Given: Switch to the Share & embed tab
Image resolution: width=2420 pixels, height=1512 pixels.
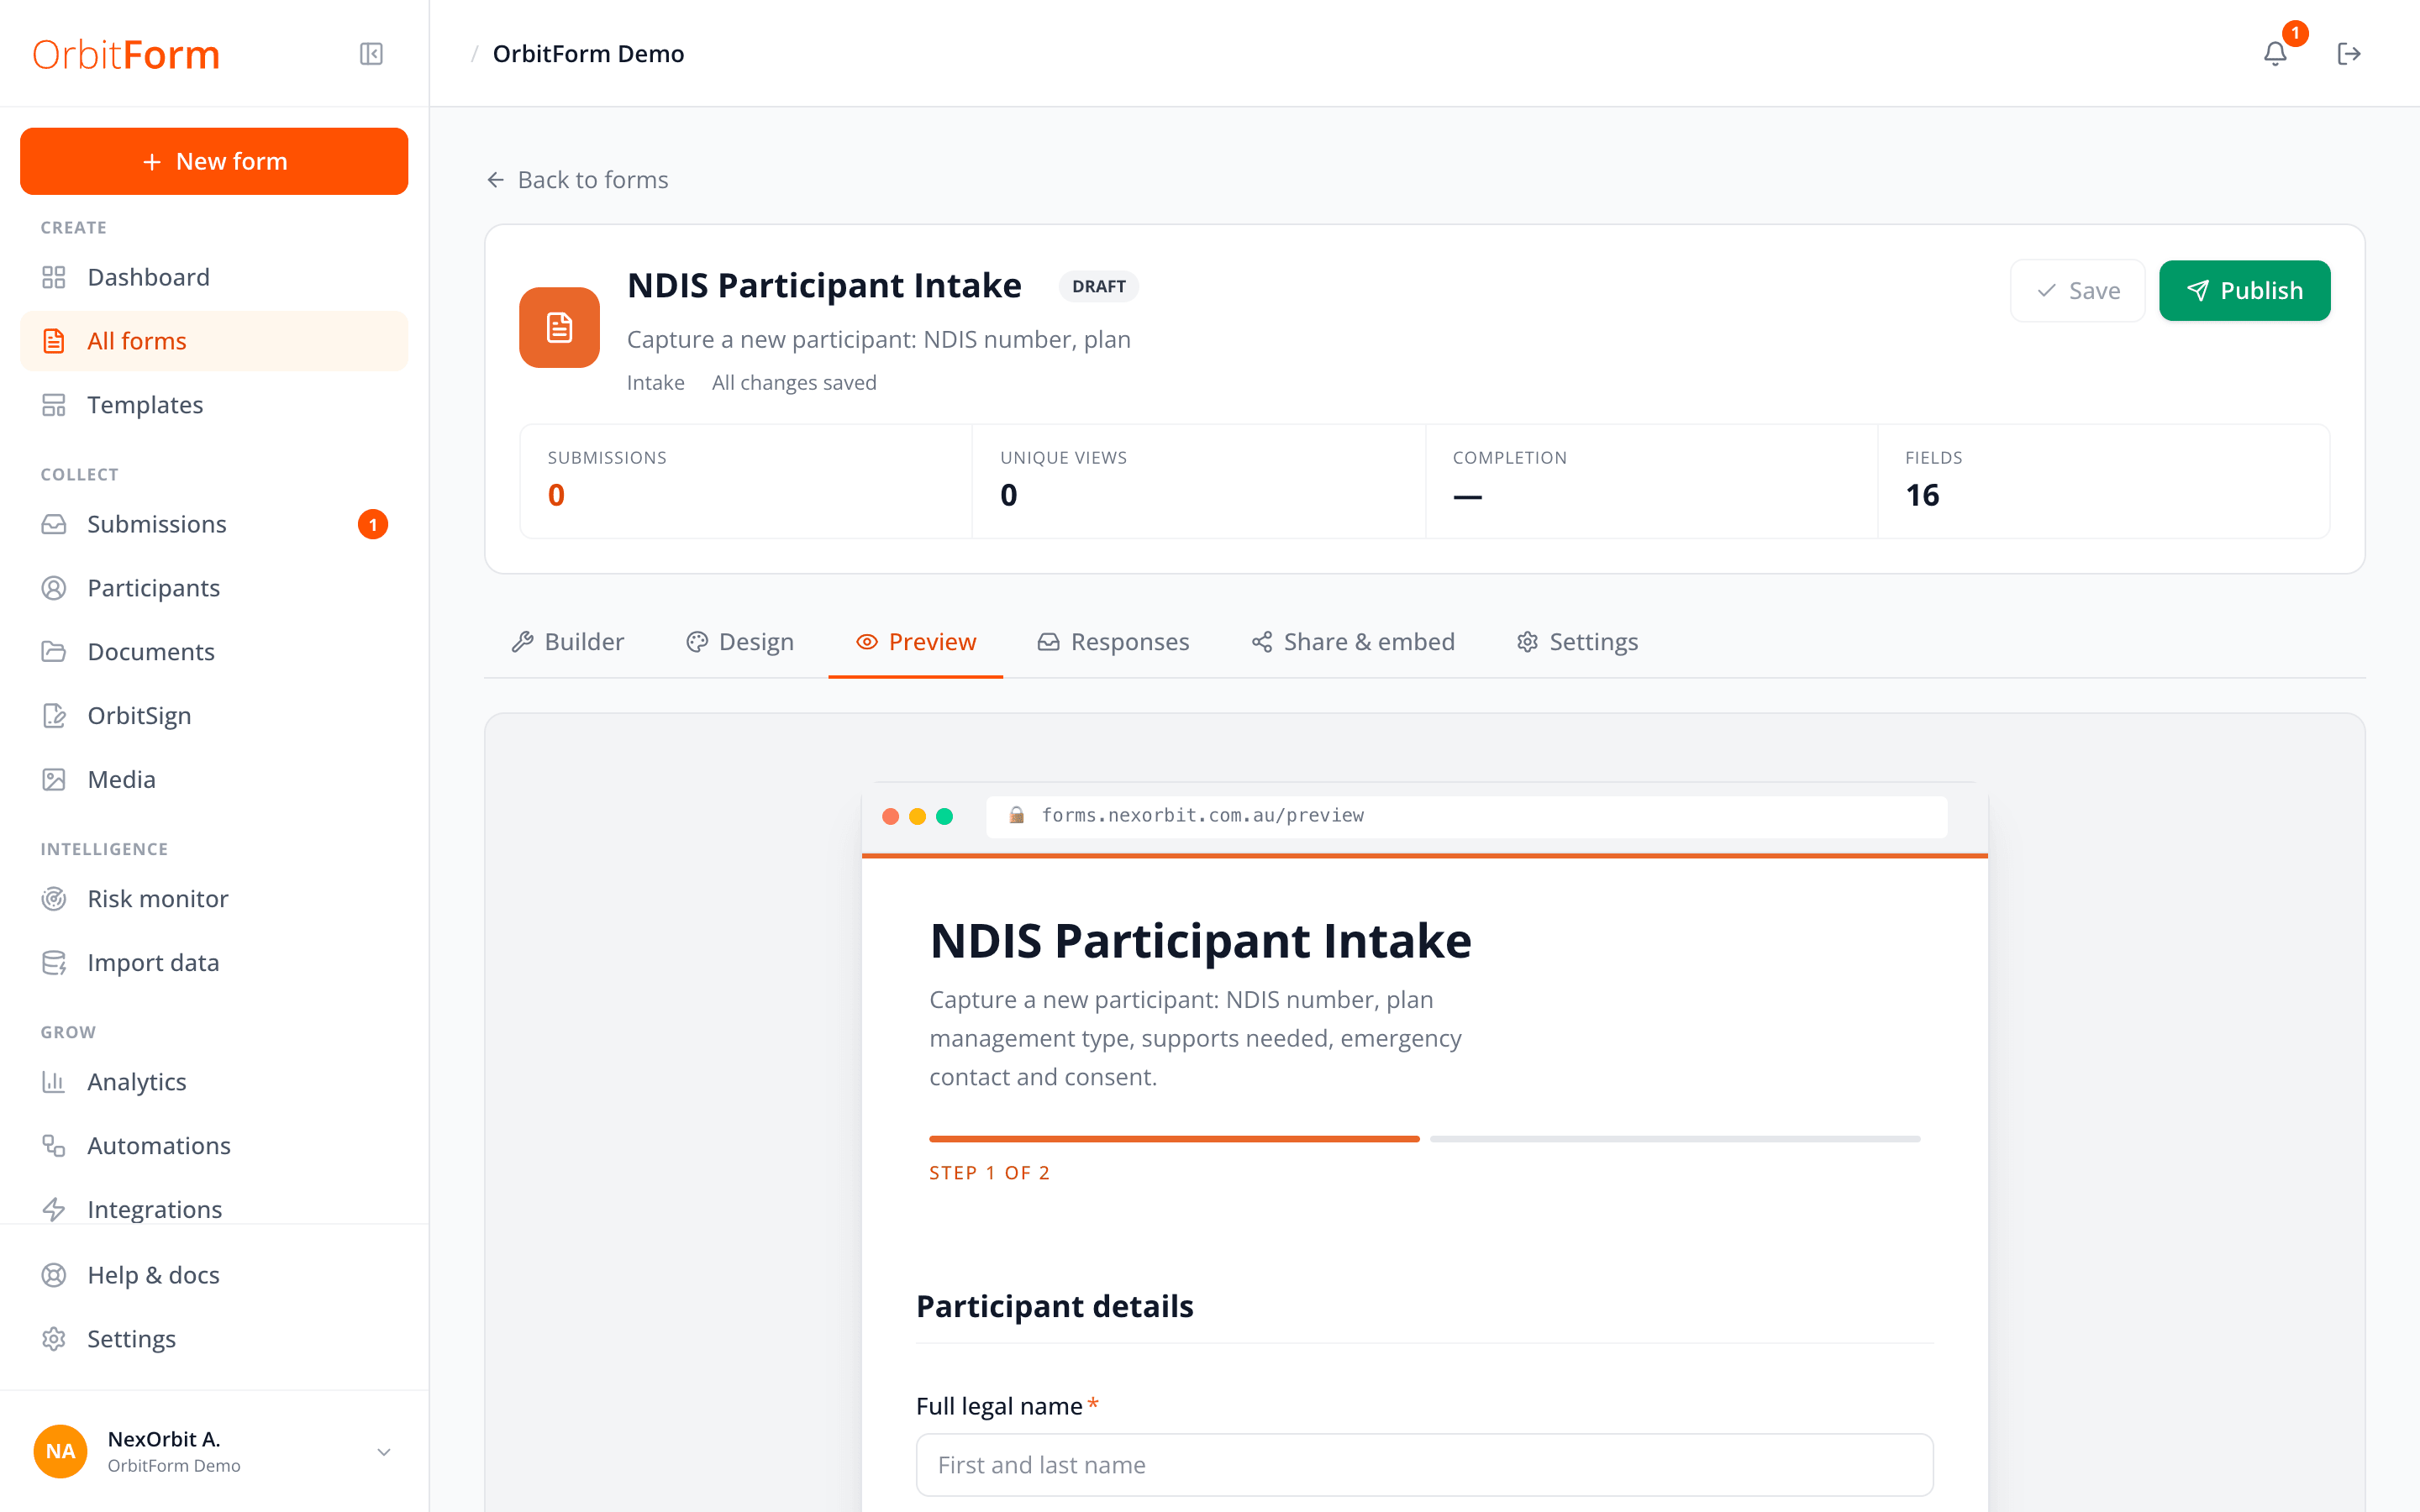Looking at the screenshot, I should tap(1353, 642).
